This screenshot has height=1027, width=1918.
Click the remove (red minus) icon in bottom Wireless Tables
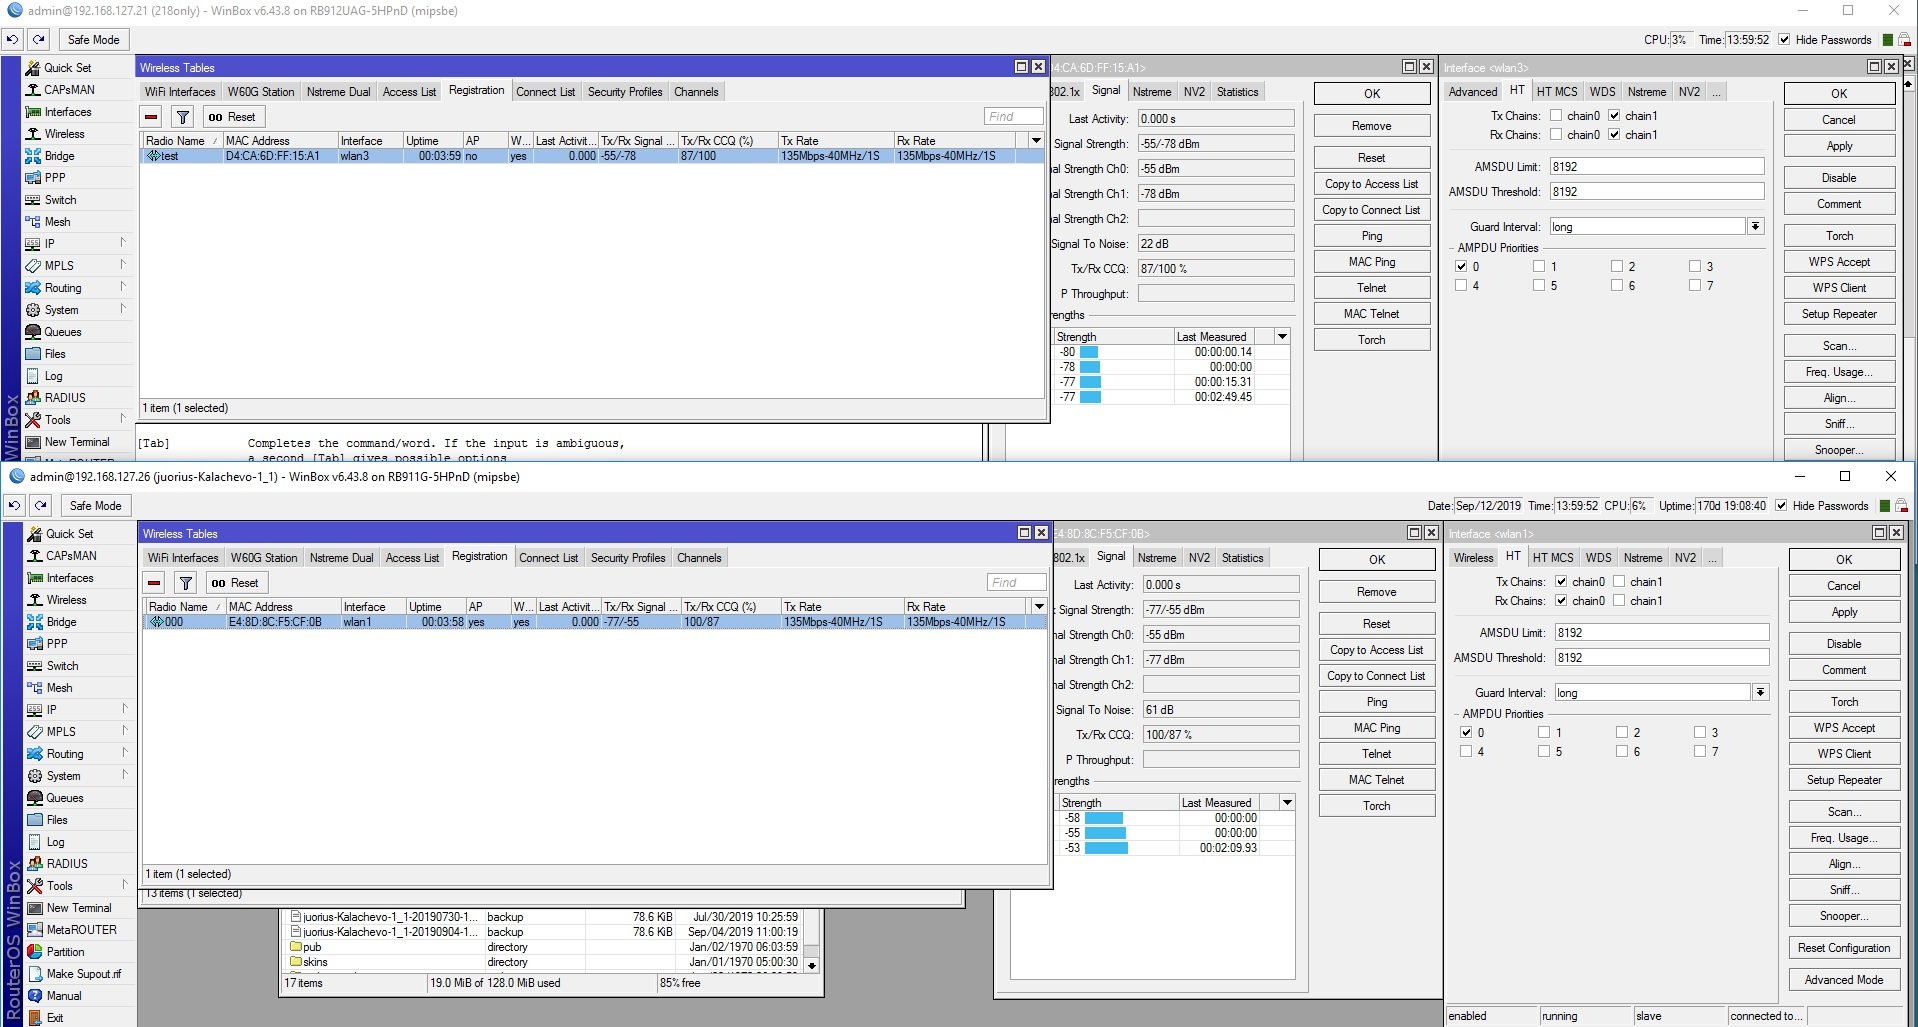(155, 583)
